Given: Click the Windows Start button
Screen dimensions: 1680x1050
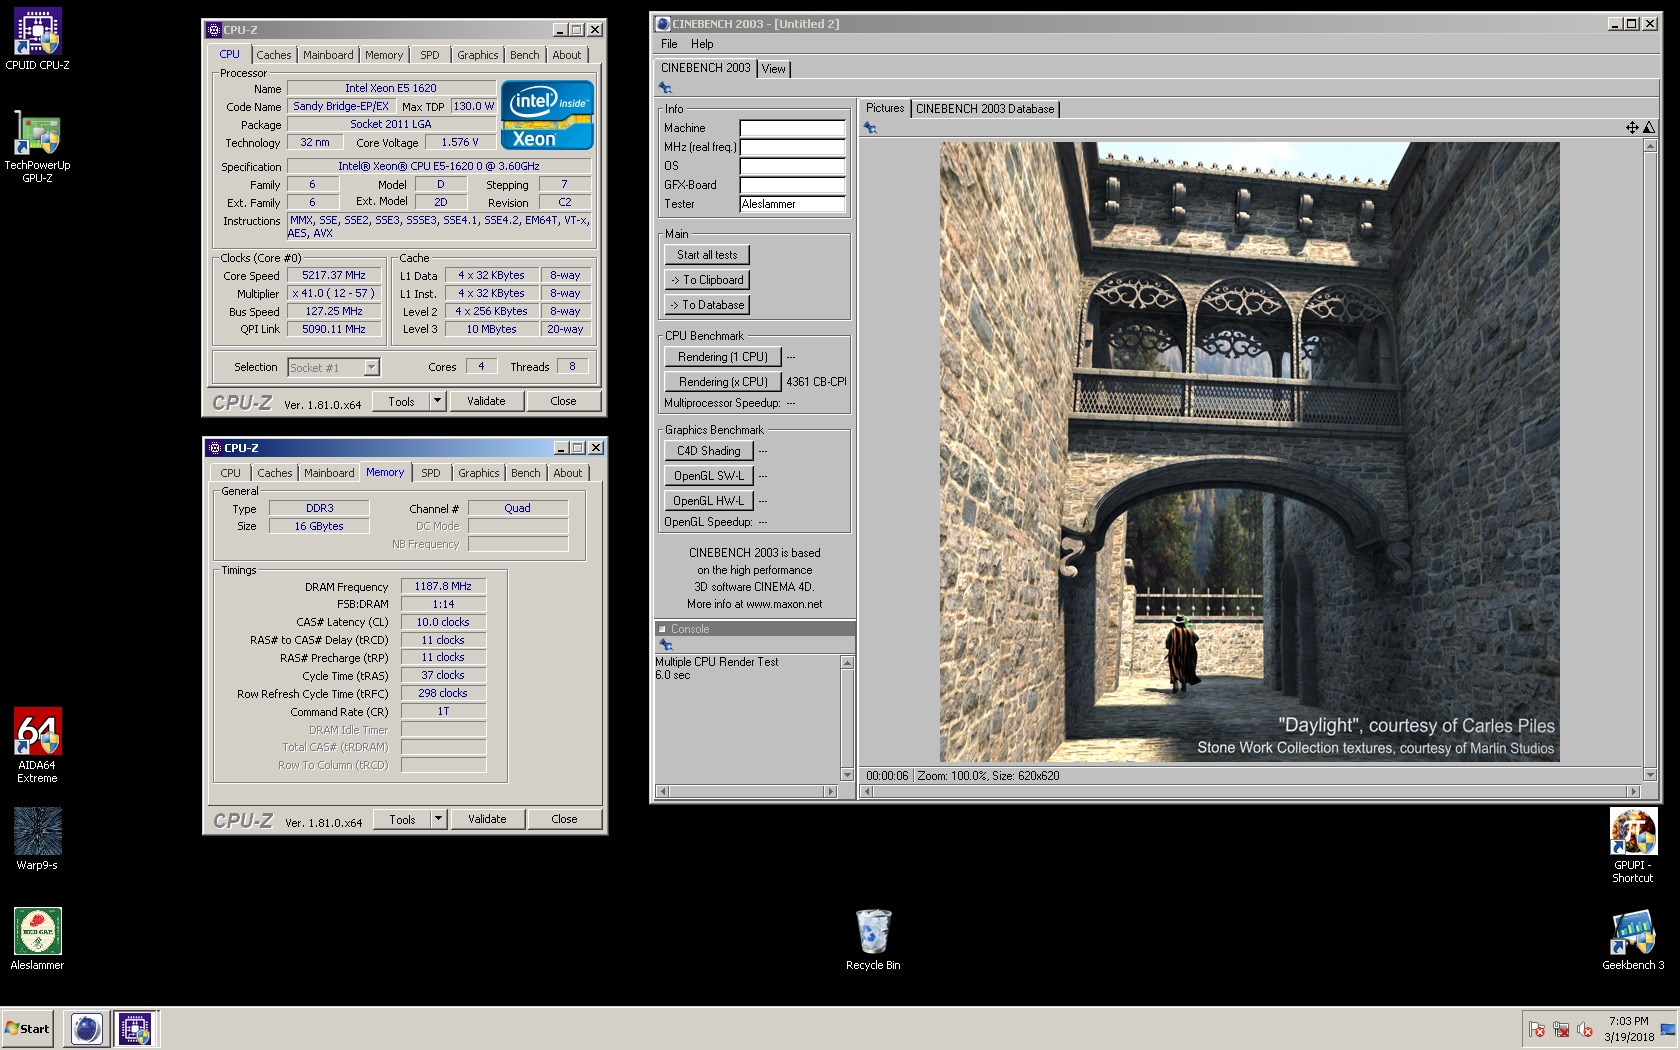Looking at the screenshot, I should click(28, 1028).
